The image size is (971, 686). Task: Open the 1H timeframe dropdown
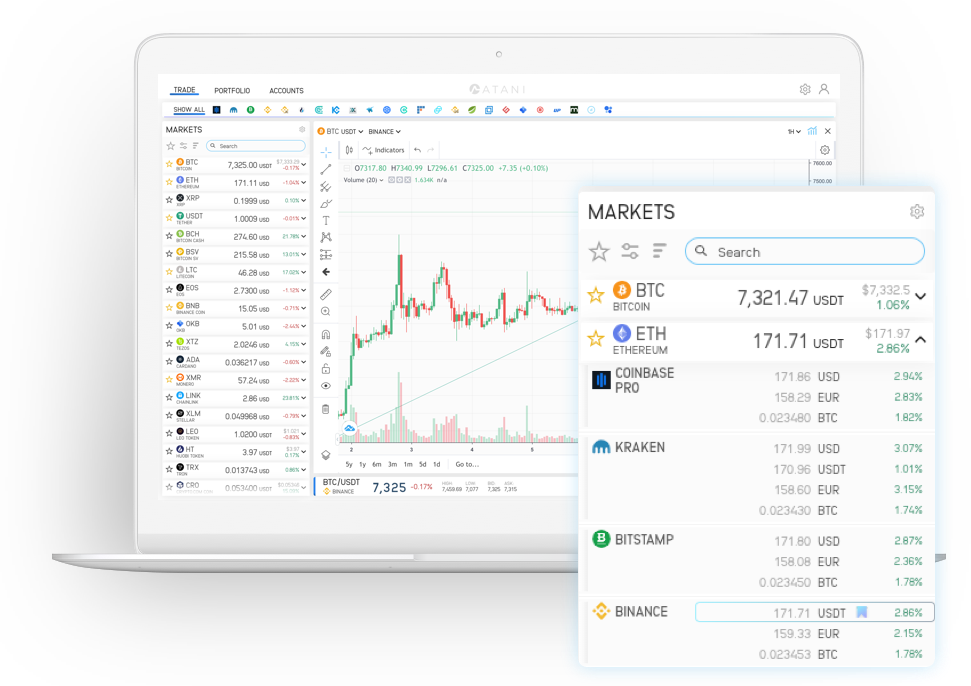[794, 131]
